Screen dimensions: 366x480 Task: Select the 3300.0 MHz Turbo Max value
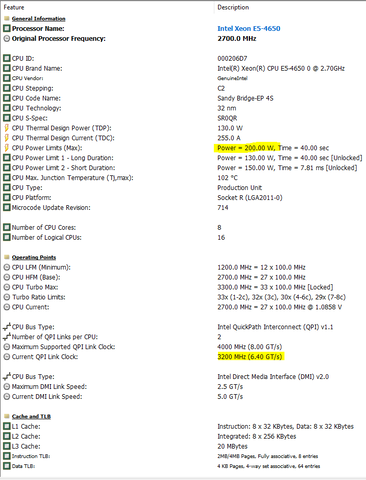pos(275,287)
